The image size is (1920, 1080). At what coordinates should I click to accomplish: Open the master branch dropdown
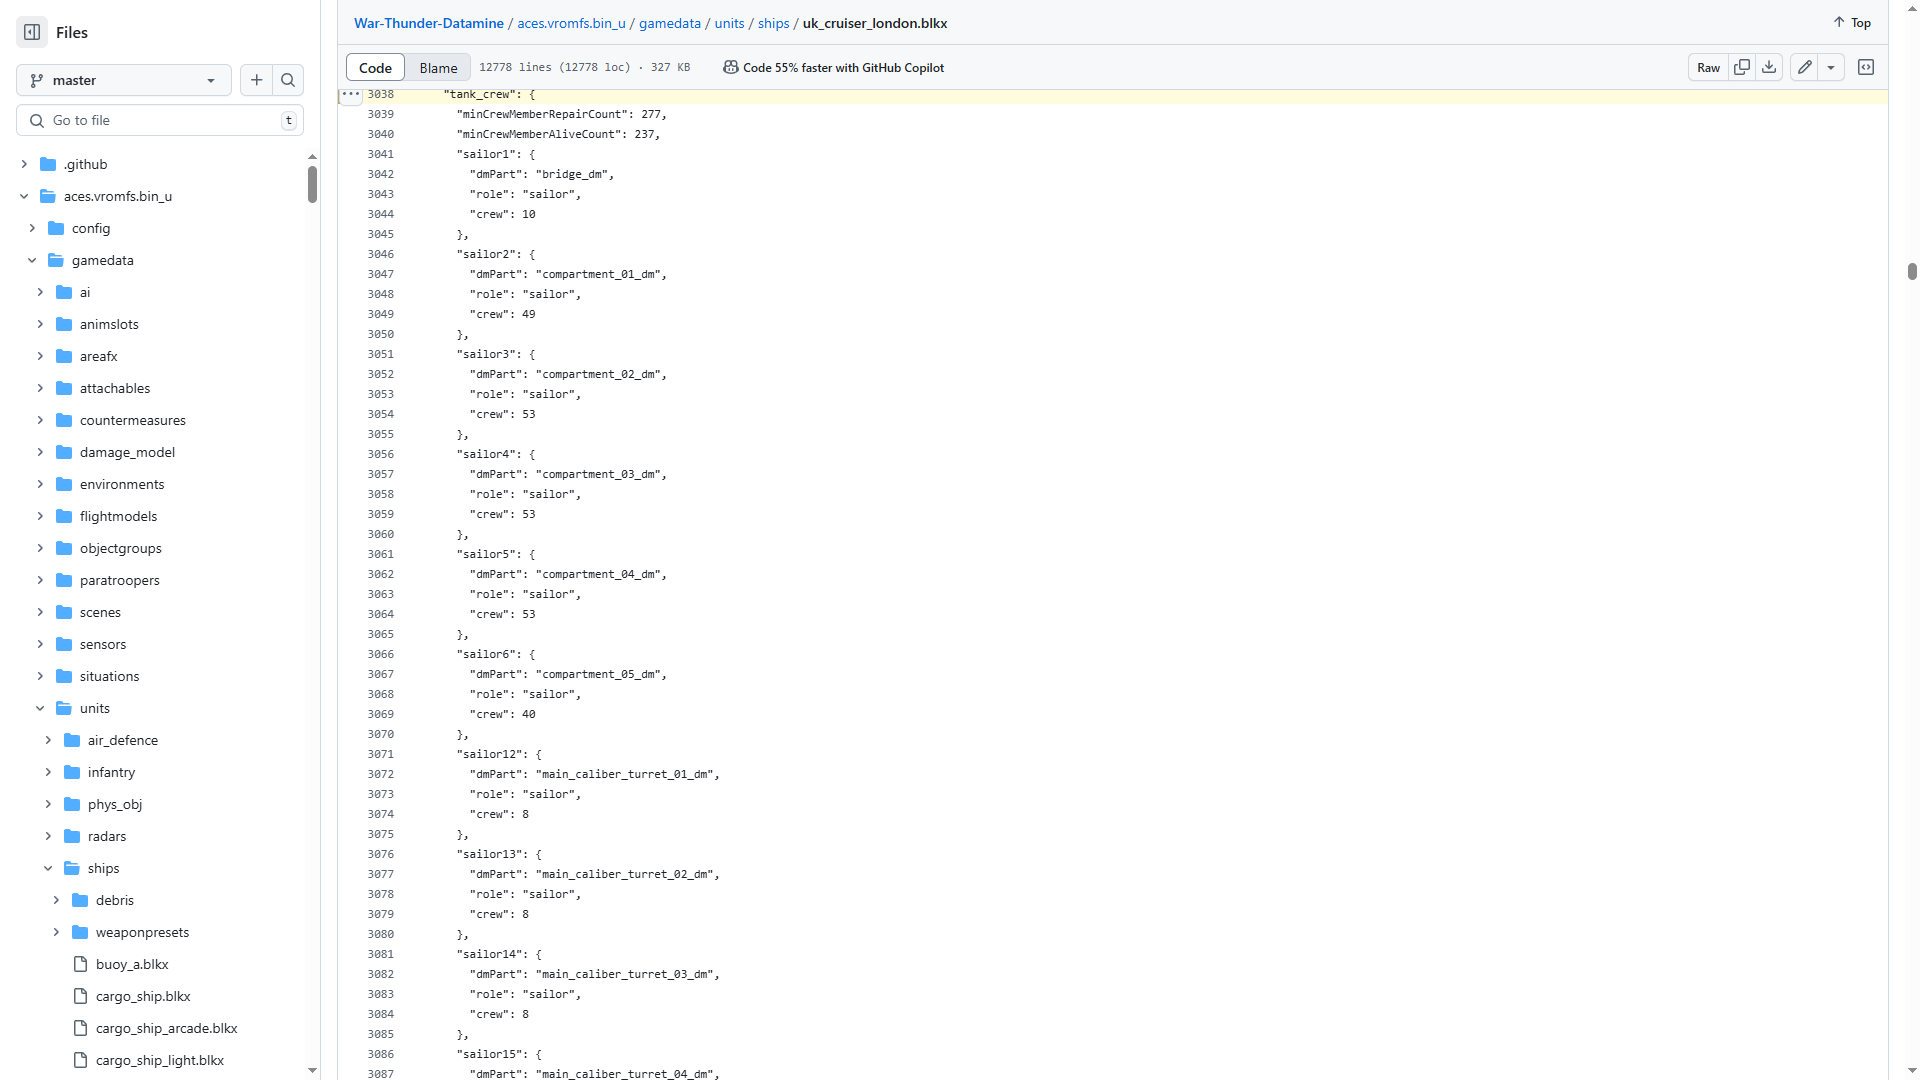click(124, 80)
